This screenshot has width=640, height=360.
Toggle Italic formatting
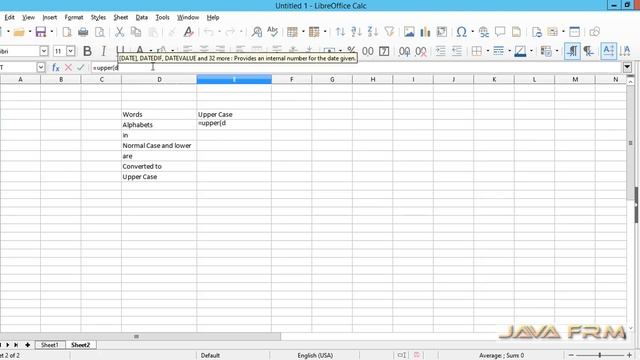coord(103,51)
